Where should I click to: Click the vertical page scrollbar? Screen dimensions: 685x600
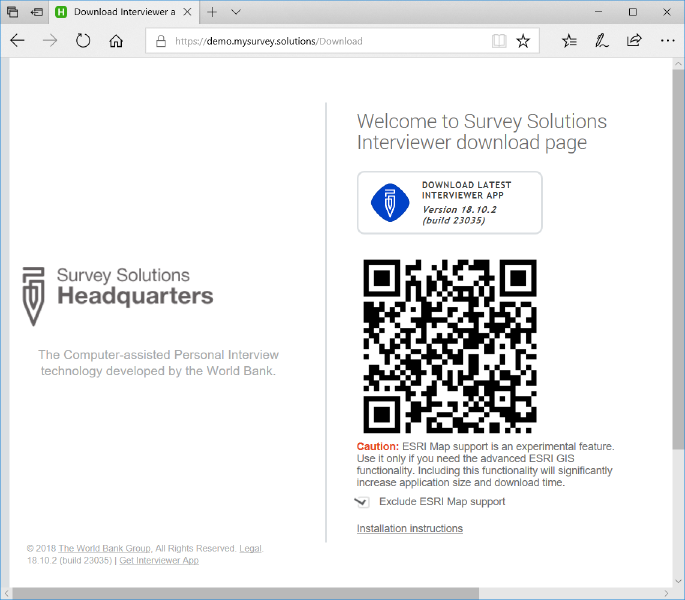coord(679,300)
